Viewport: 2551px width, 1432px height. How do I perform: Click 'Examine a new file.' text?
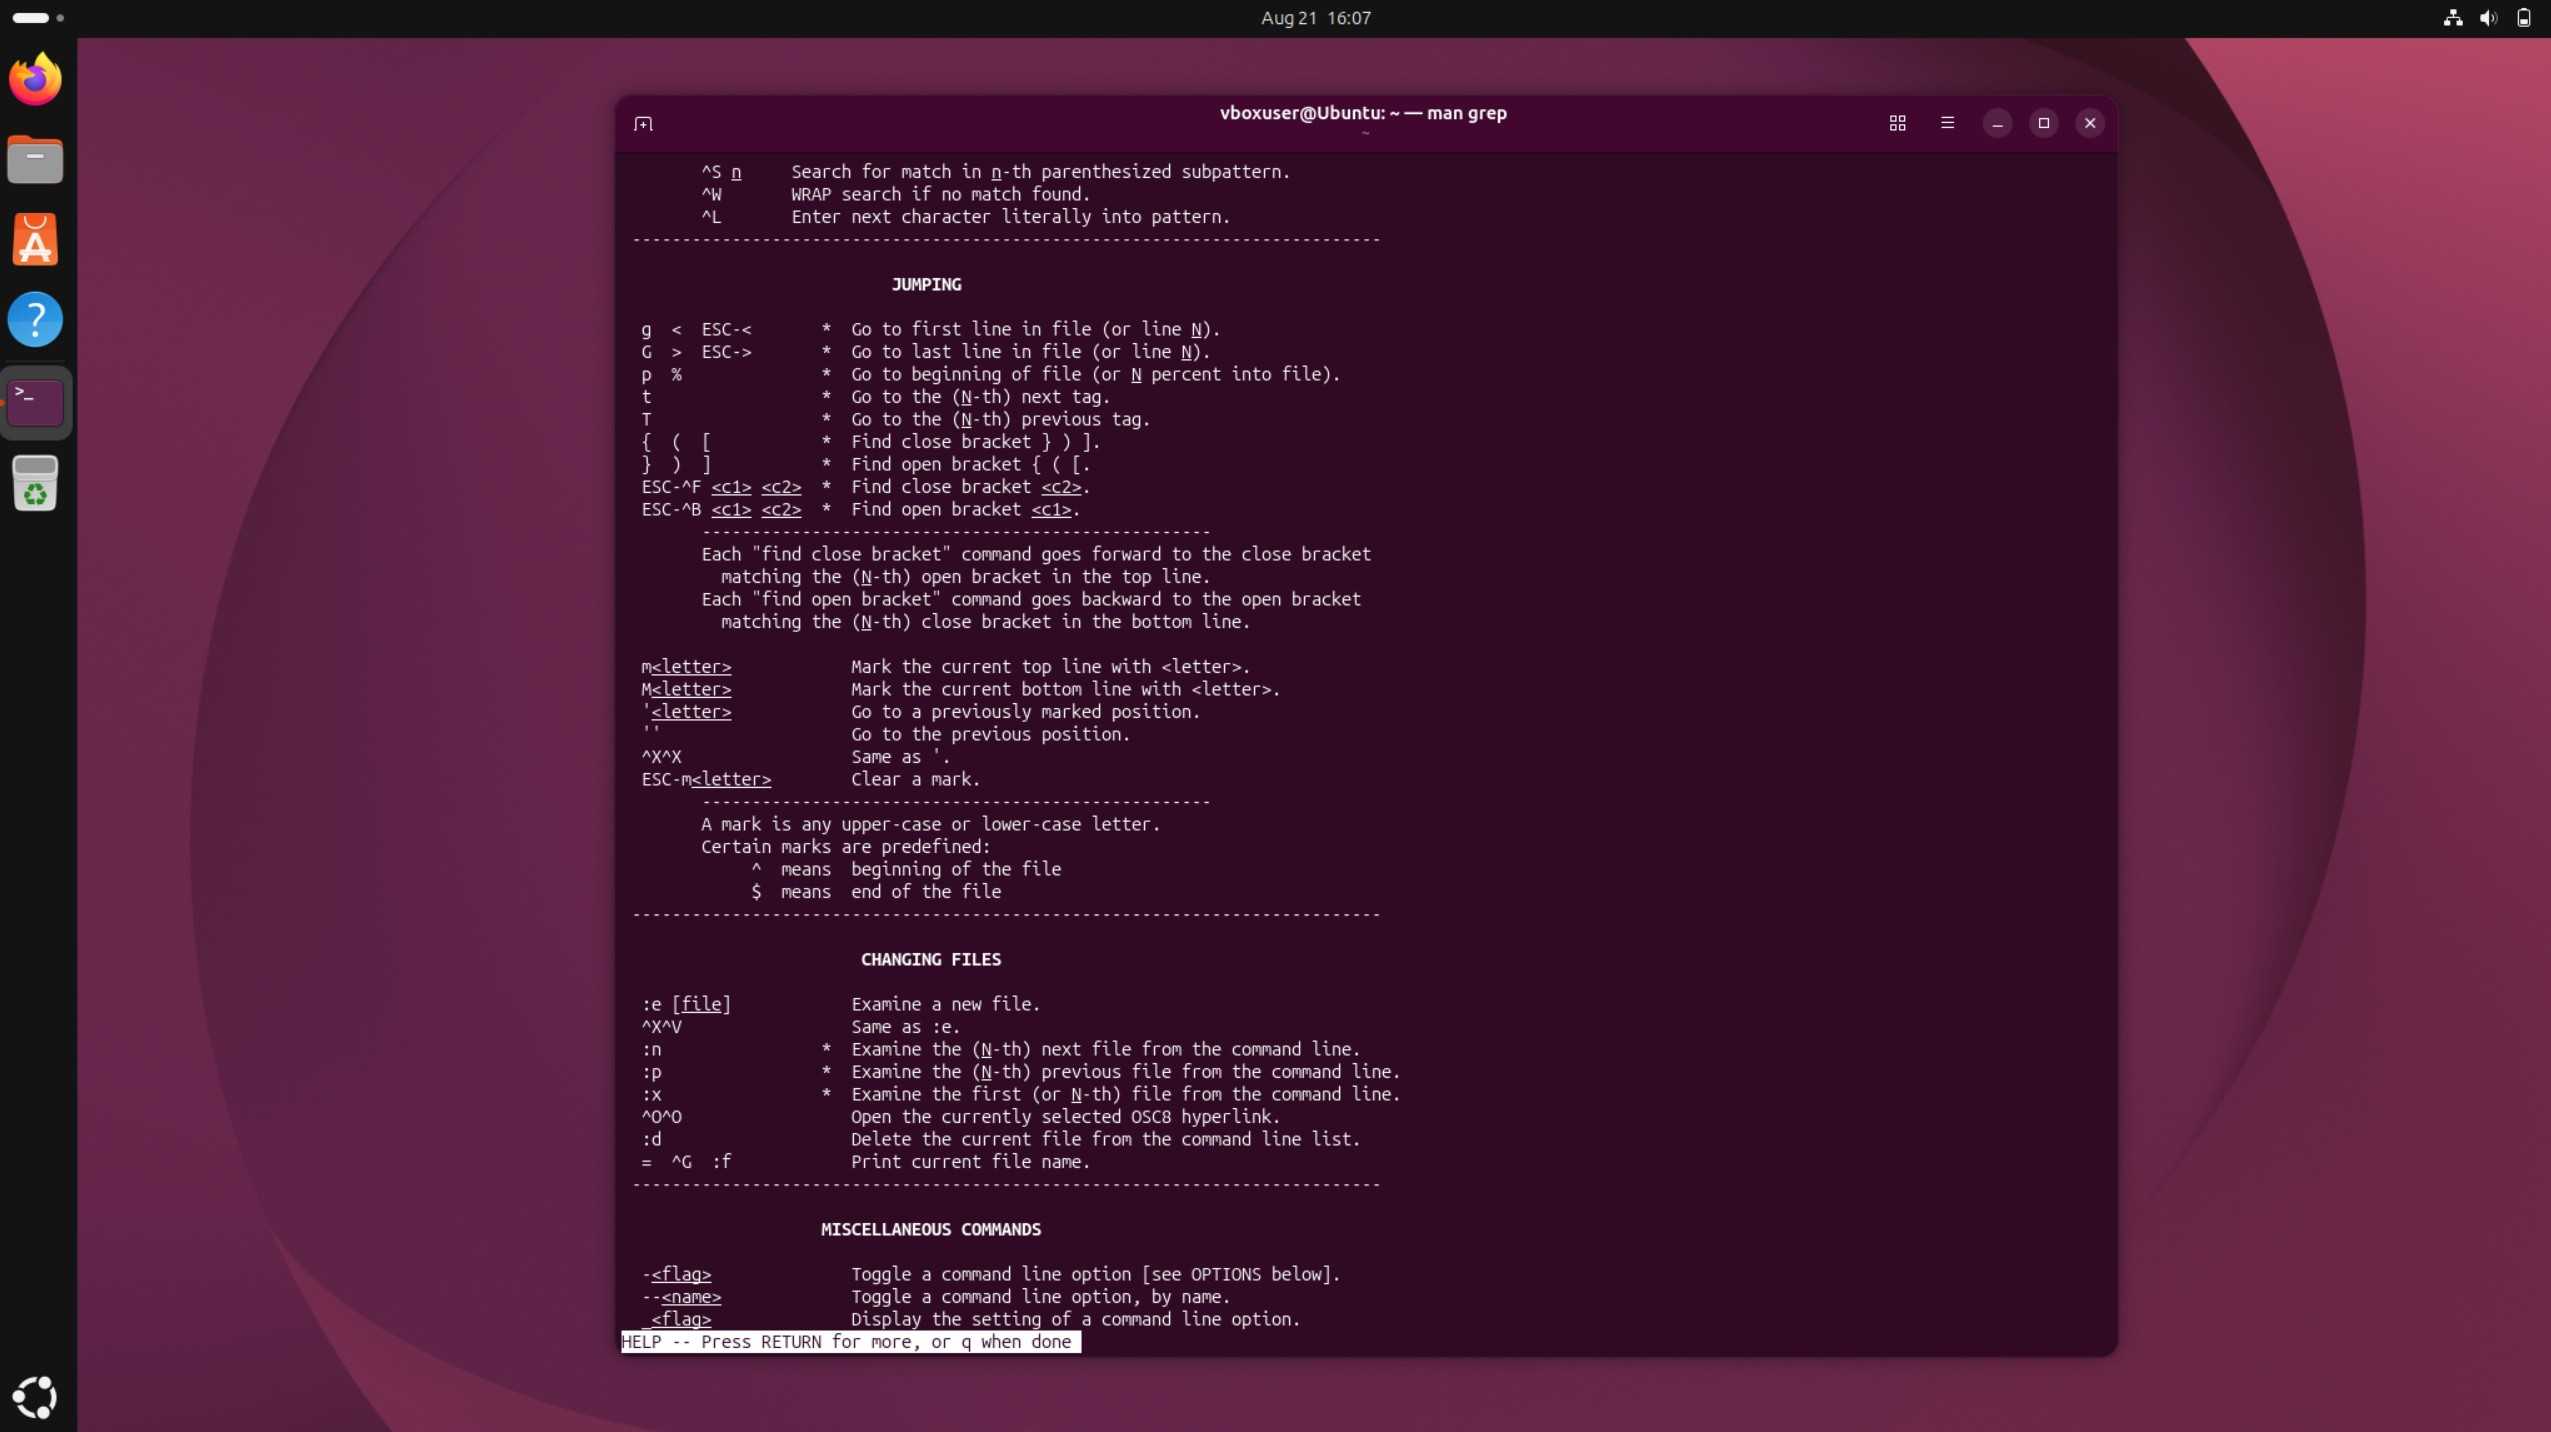tap(945, 1004)
